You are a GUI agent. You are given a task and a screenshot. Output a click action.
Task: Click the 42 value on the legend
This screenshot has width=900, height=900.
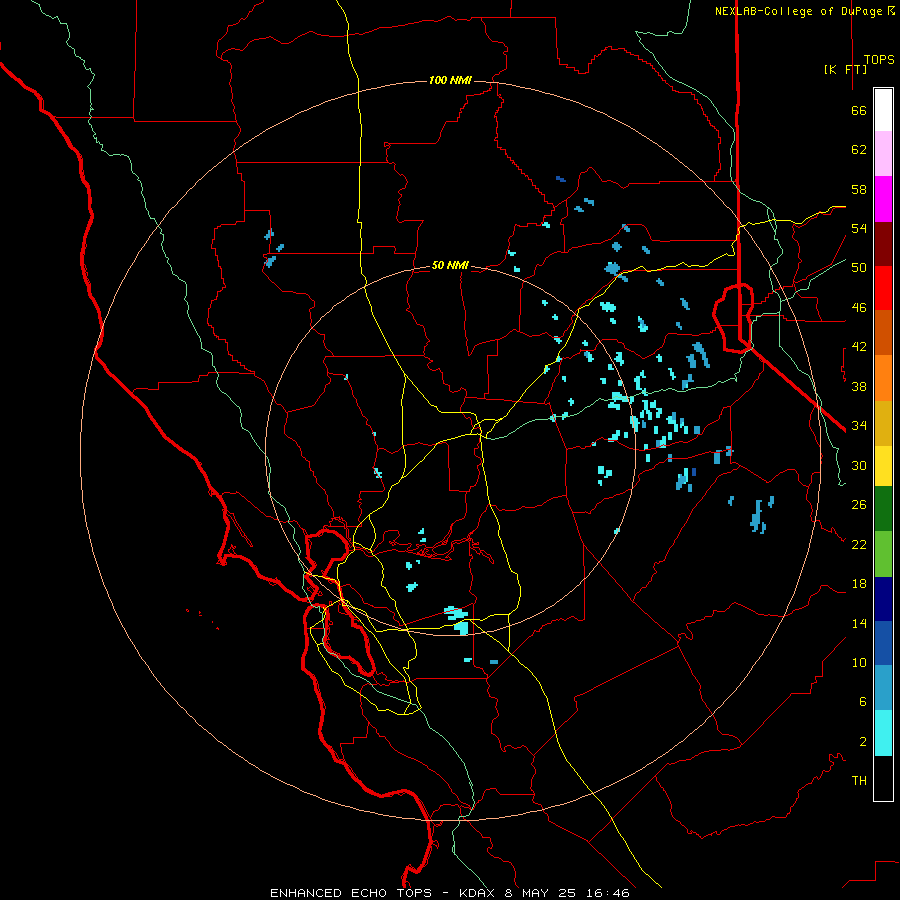tap(859, 346)
